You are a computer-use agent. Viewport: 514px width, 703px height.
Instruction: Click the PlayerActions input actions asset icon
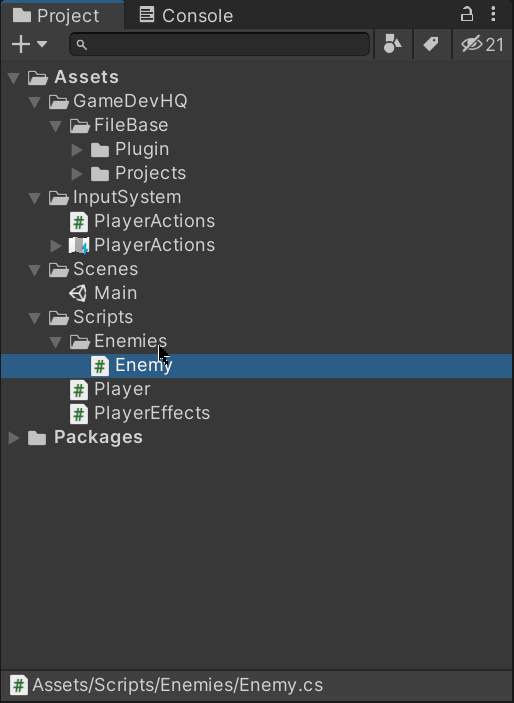coord(79,246)
